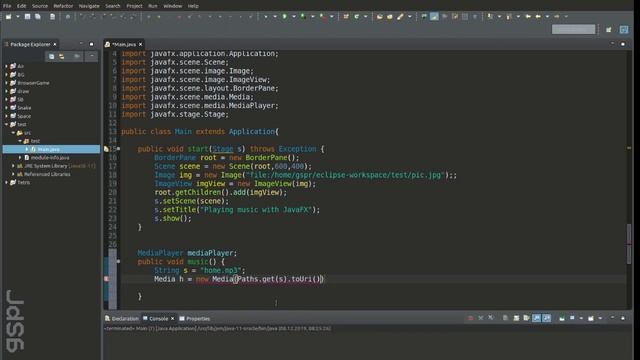640x360 pixels.
Task: Click the Coverage run icon
Action: pos(302,16)
